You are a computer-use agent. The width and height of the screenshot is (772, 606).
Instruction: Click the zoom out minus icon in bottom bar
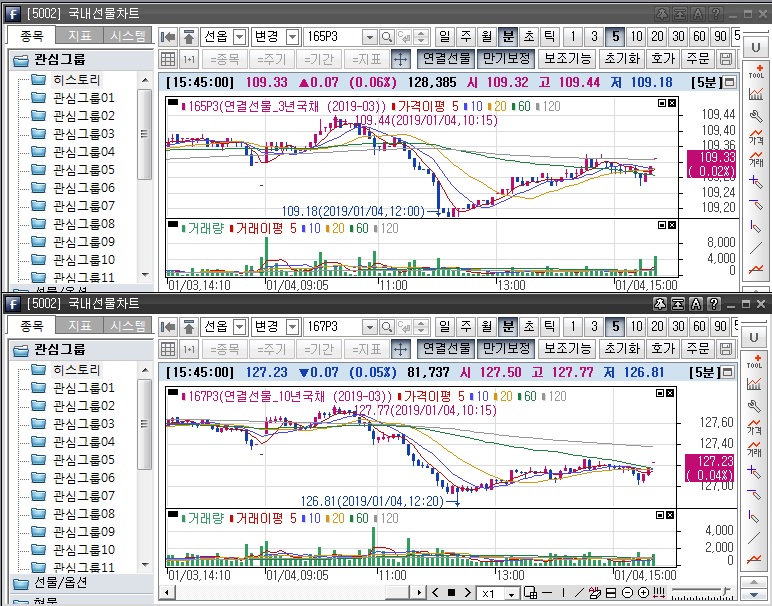(x=627, y=593)
